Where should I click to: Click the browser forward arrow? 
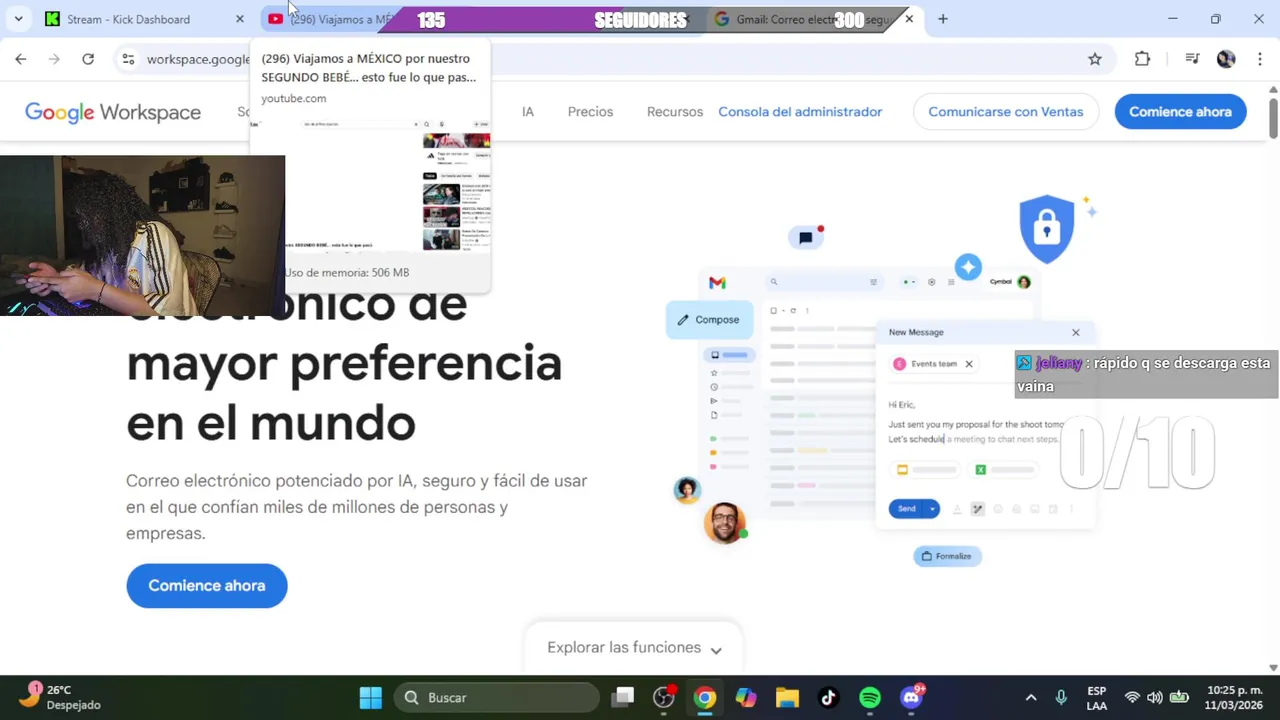coord(54,59)
